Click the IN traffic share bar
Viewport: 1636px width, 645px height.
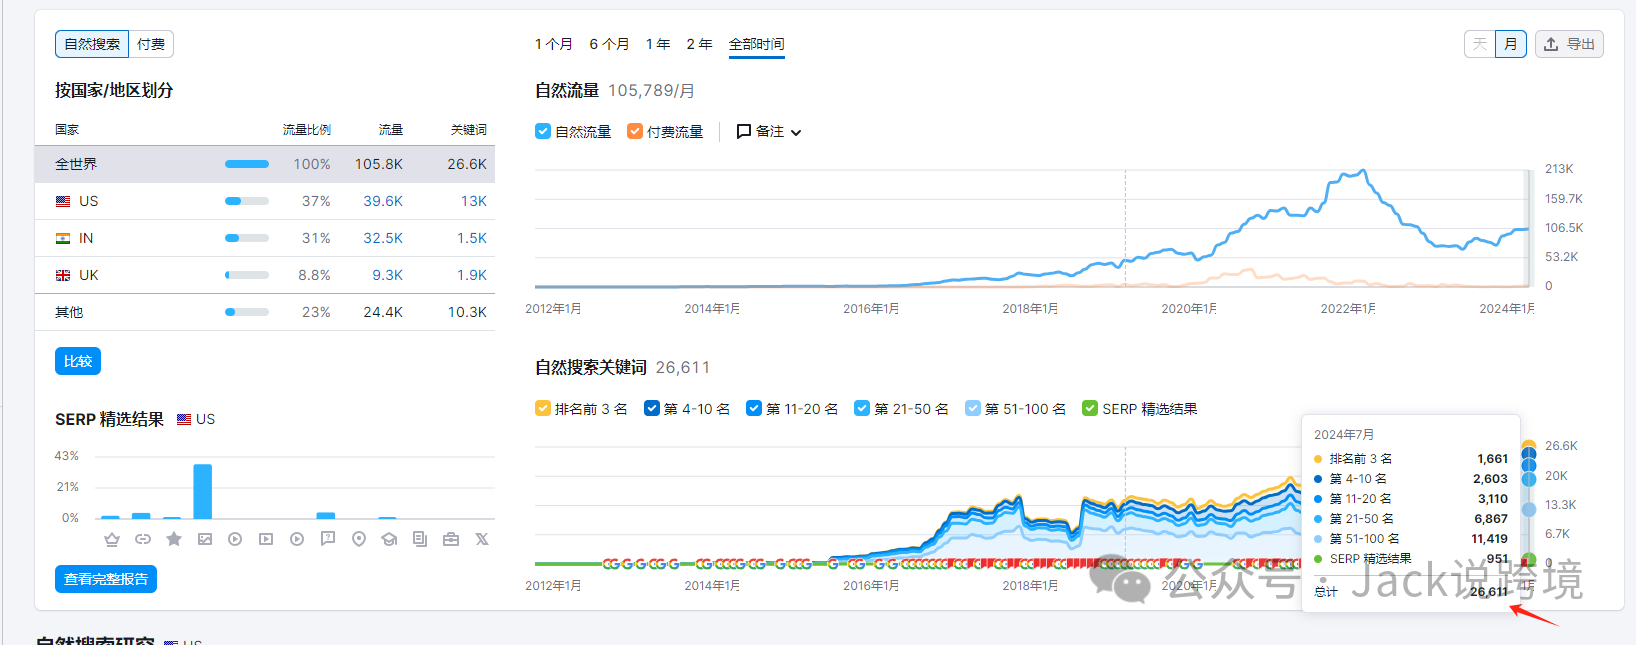pyautogui.click(x=247, y=238)
